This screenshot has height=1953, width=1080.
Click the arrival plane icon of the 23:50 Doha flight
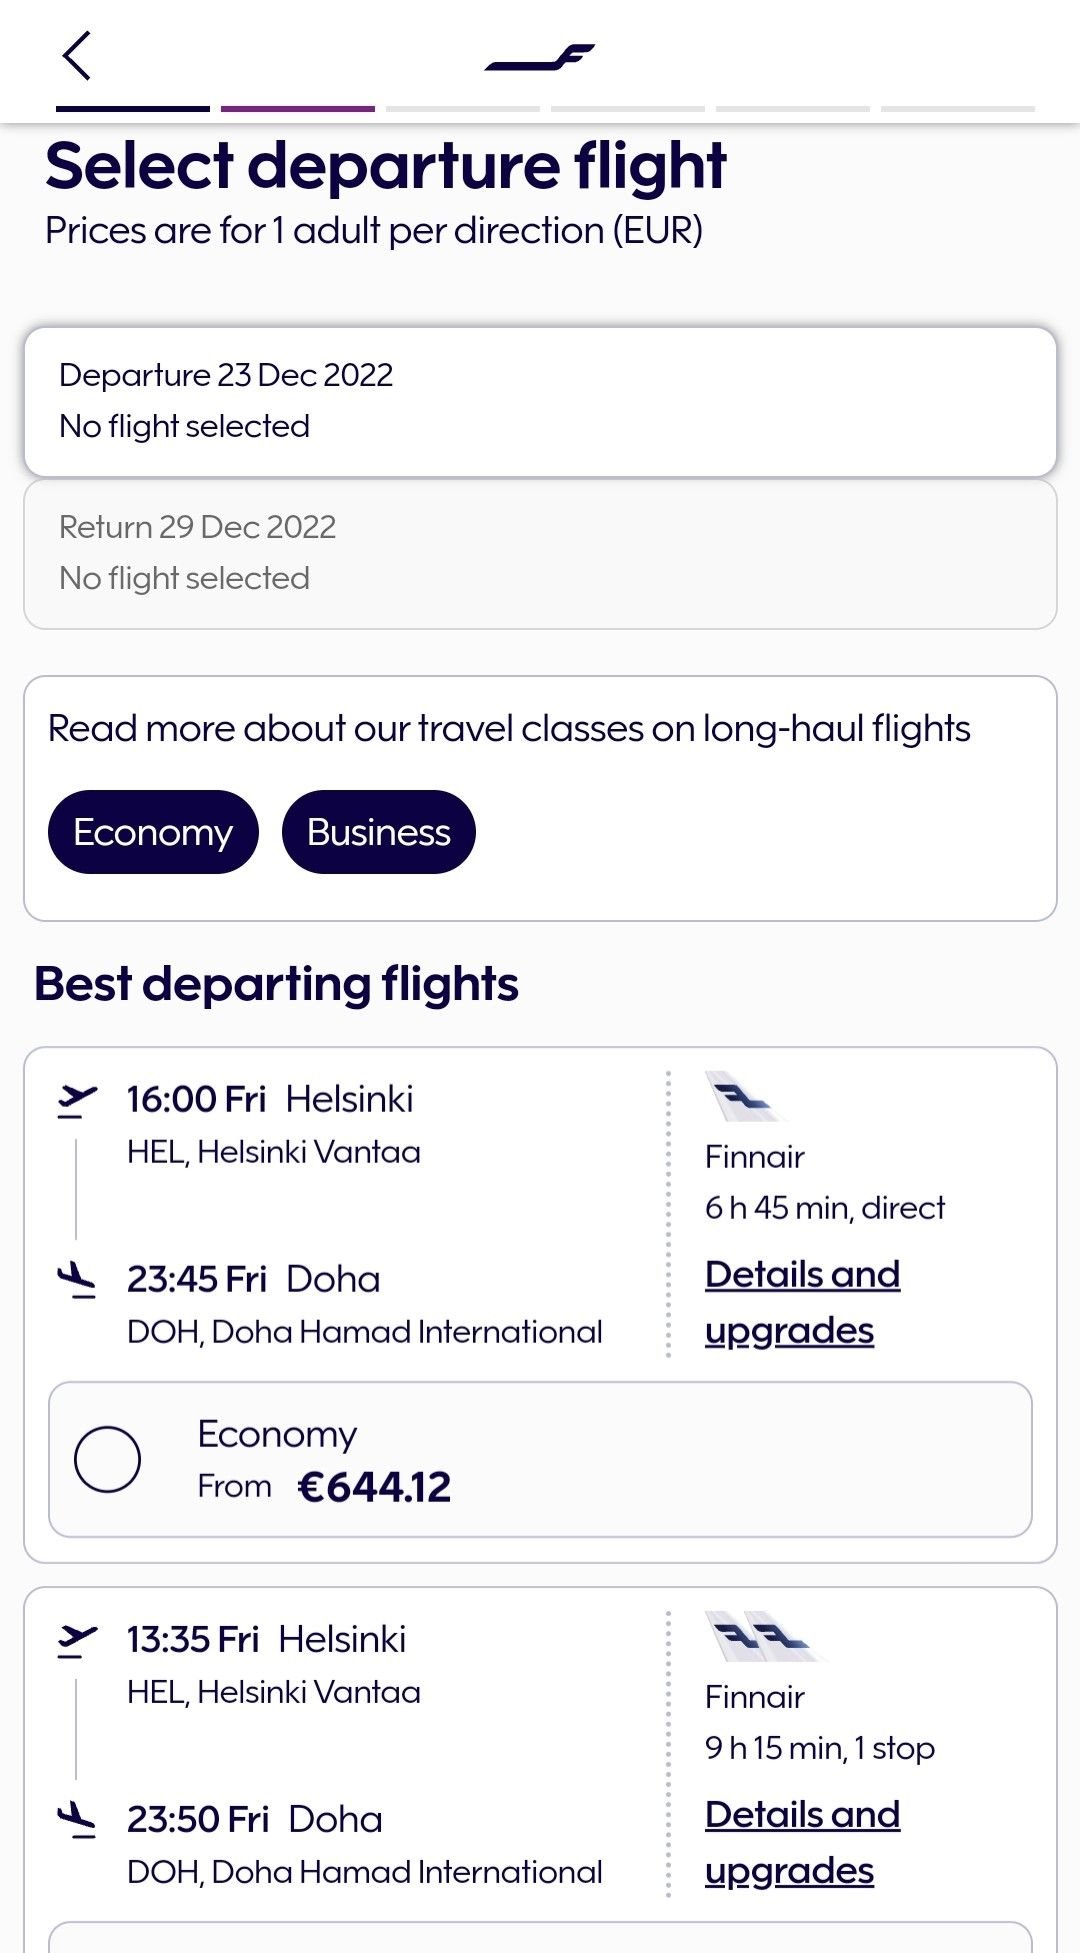78,1818
